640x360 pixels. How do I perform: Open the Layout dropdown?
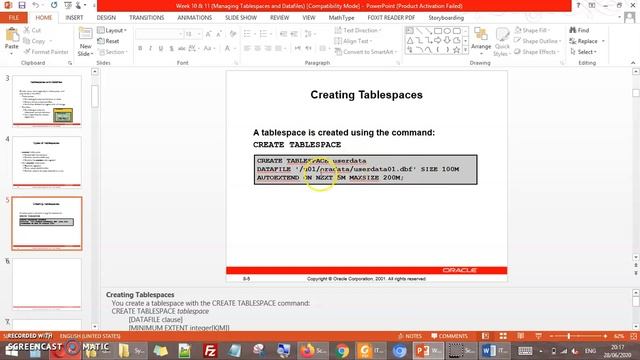coord(112,31)
